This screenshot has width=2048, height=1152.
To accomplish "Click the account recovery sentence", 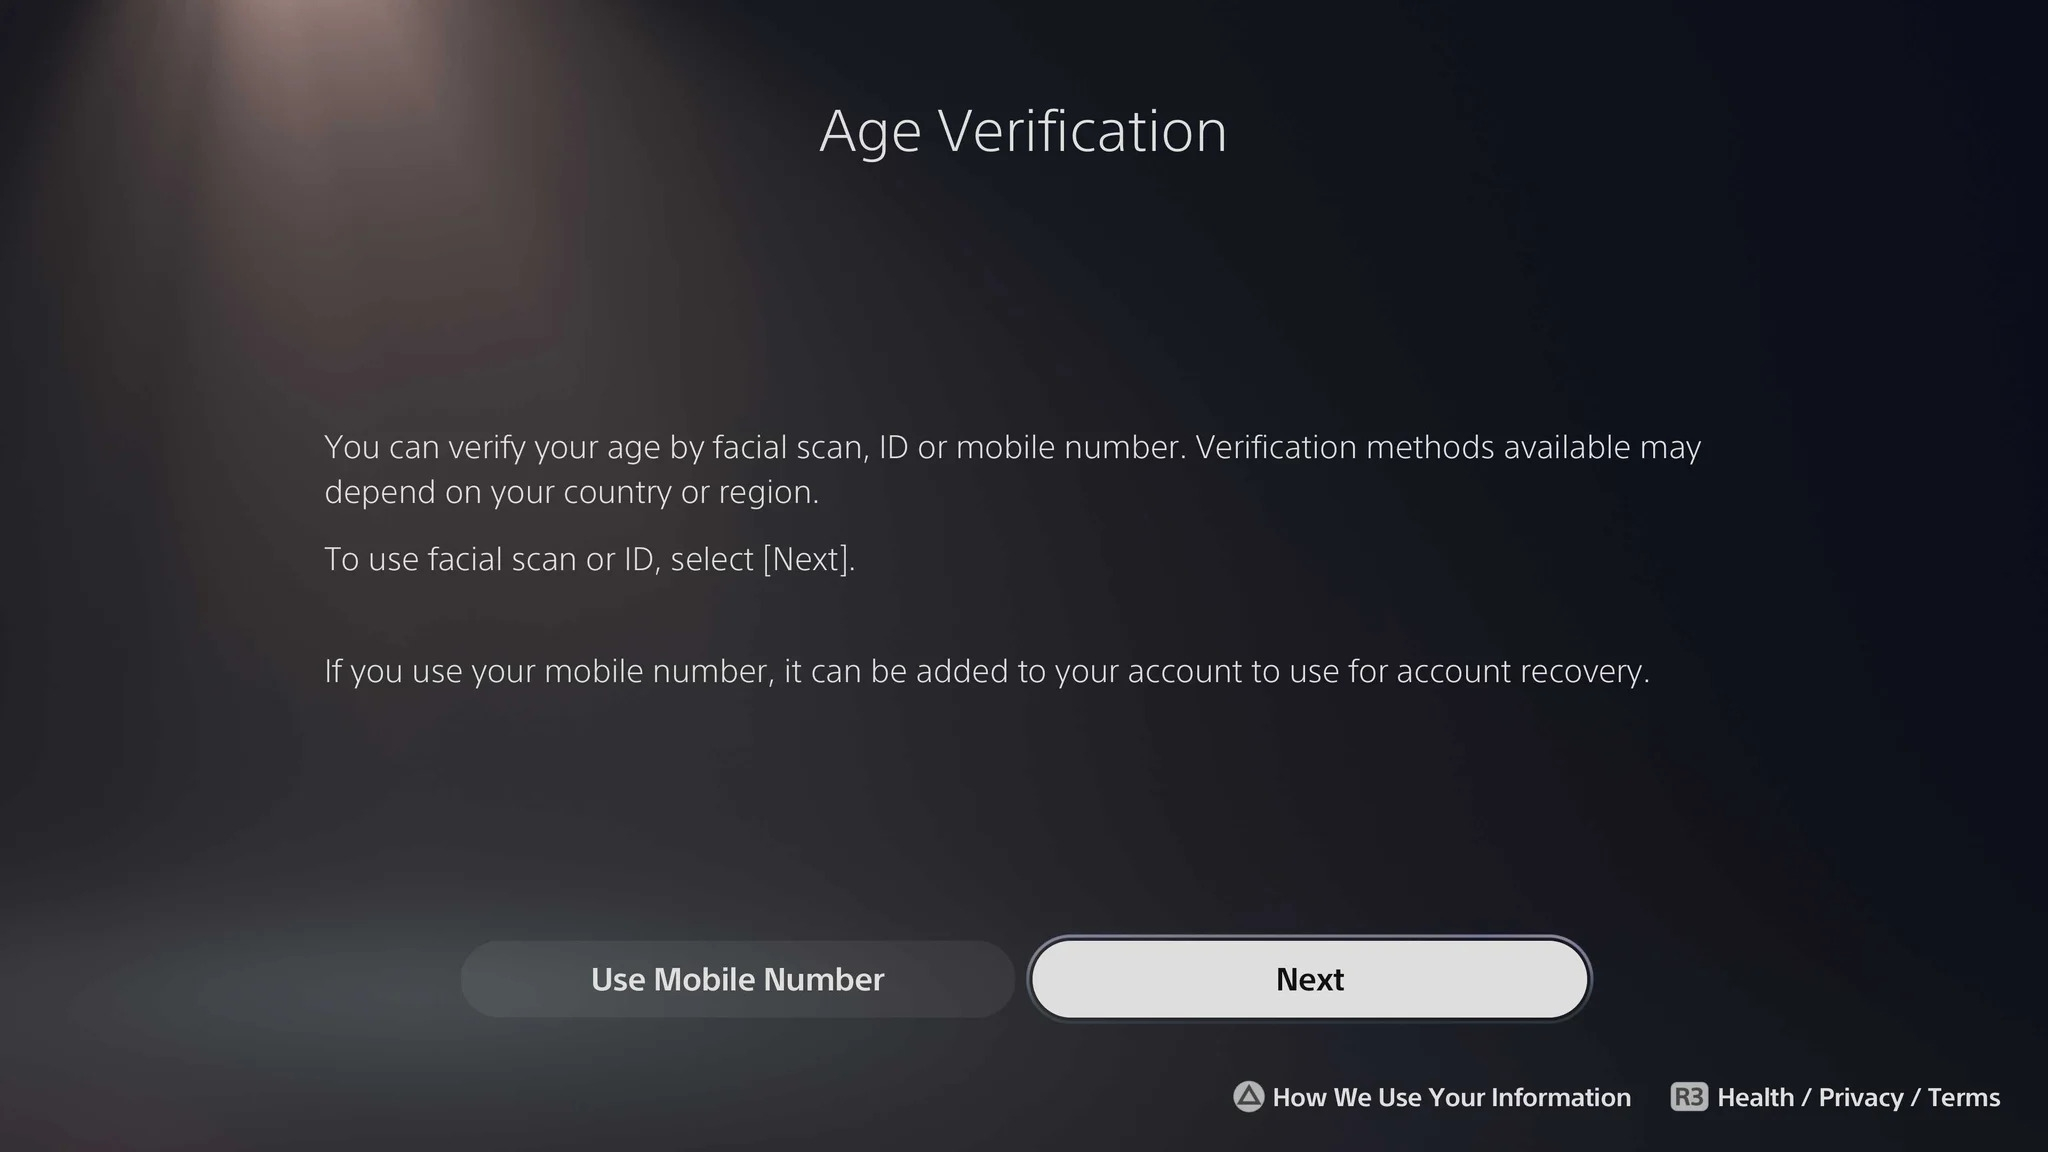I will 987,671.
